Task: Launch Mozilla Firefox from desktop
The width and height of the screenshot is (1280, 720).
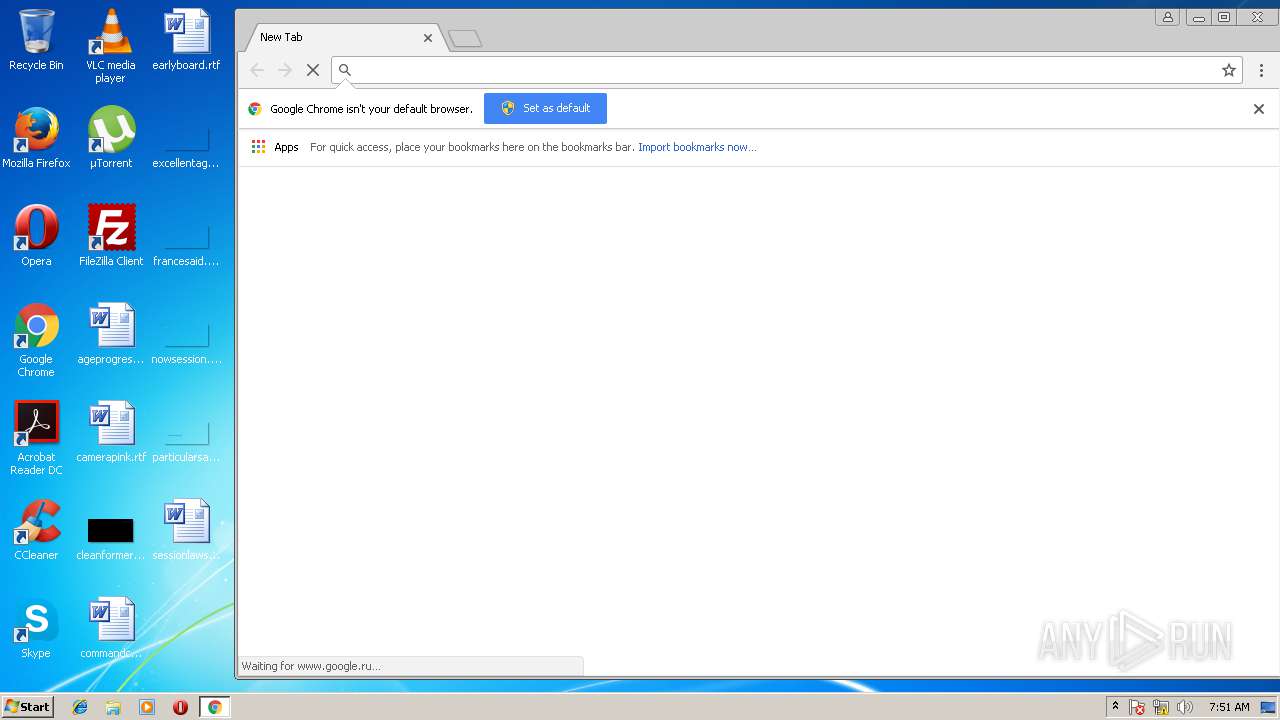Action: click(36, 138)
